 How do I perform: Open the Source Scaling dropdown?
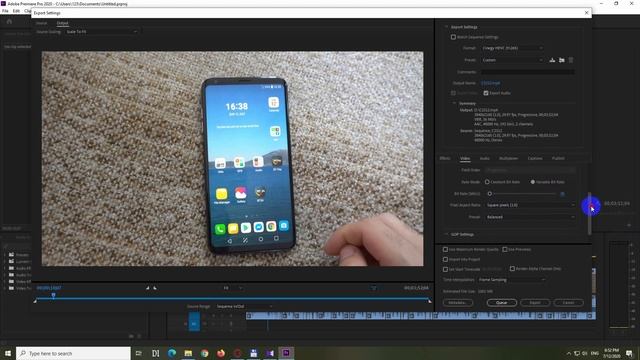[101, 32]
